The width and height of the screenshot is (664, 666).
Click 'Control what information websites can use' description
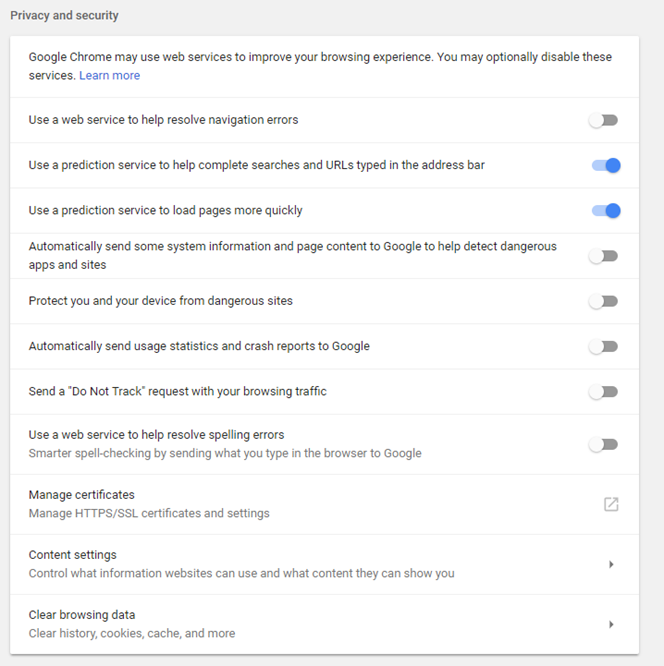[x=242, y=573]
